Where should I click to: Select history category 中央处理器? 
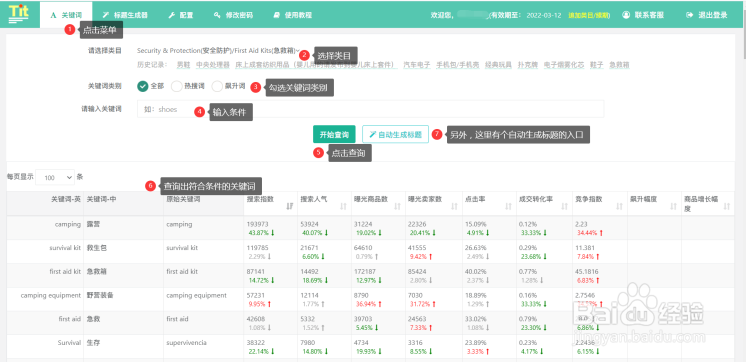click(x=213, y=65)
